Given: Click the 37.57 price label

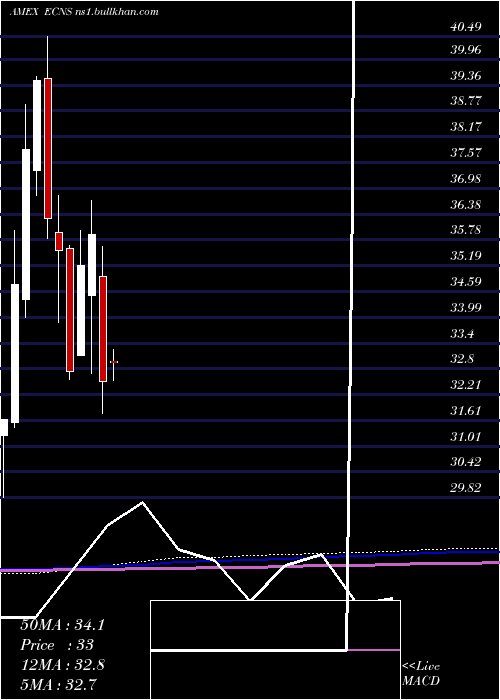Looking at the screenshot, I should pos(466,153).
